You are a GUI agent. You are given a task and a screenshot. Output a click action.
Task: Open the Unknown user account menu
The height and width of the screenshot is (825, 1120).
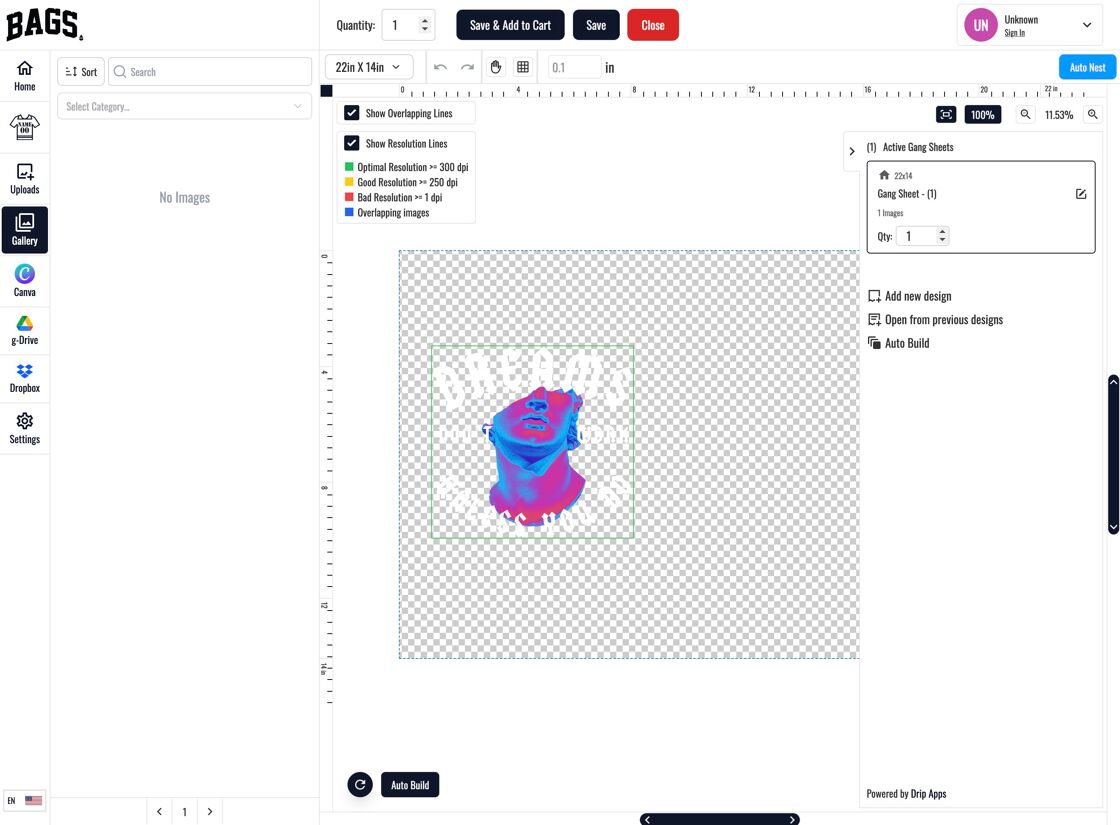click(x=1029, y=25)
